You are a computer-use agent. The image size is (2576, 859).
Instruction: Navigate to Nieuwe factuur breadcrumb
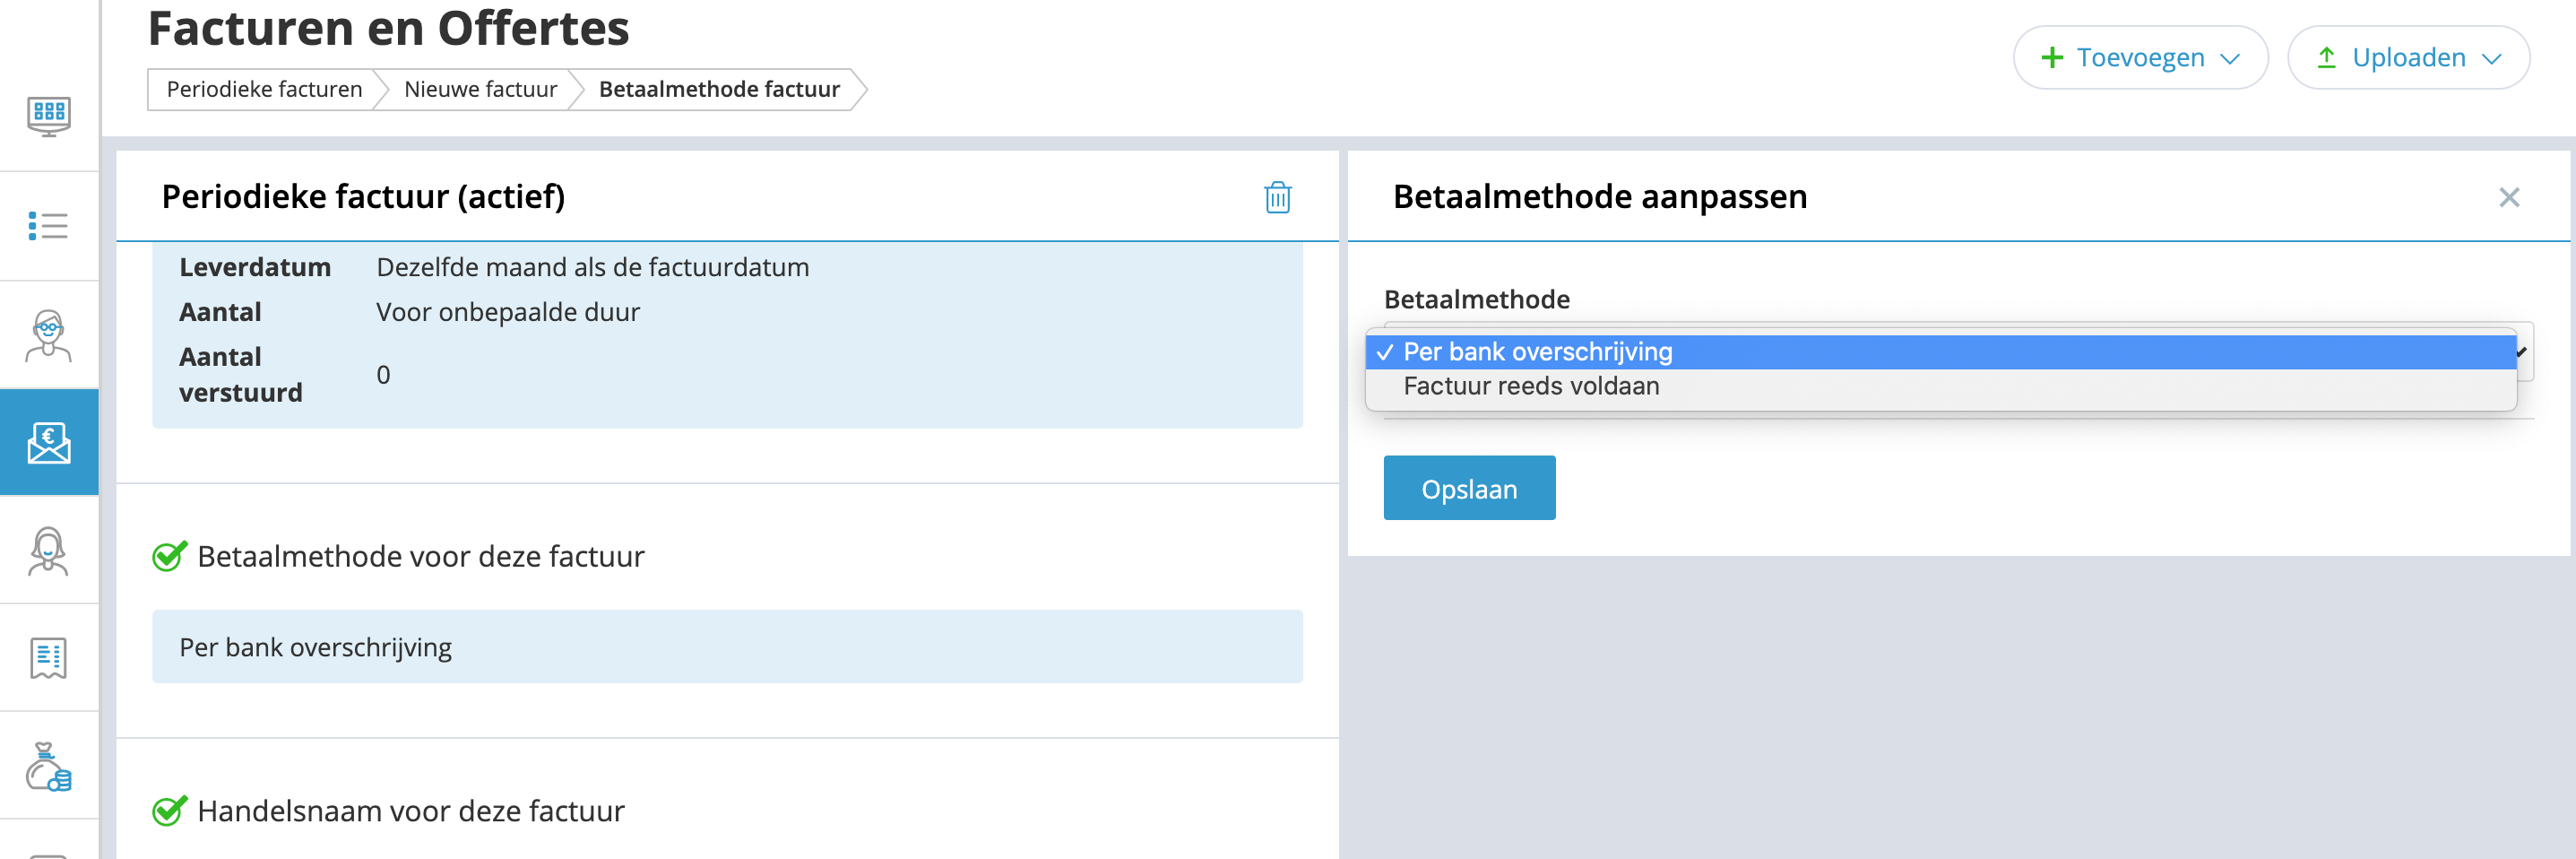coord(480,89)
